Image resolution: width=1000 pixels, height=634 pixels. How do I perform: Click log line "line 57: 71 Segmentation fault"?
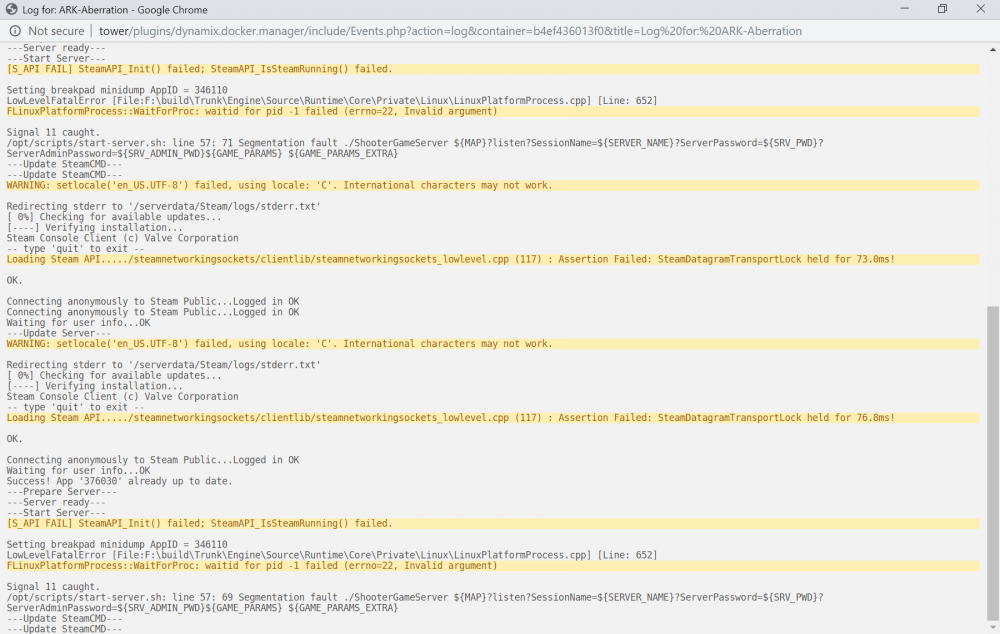click(x=415, y=148)
